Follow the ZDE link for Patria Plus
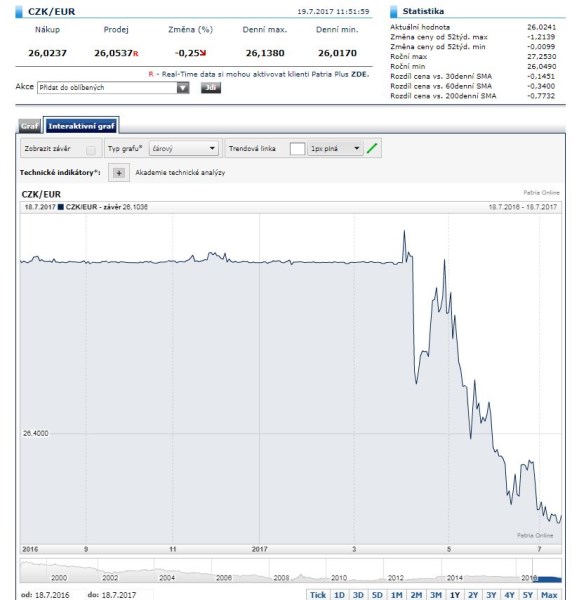 [x=360, y=74]
